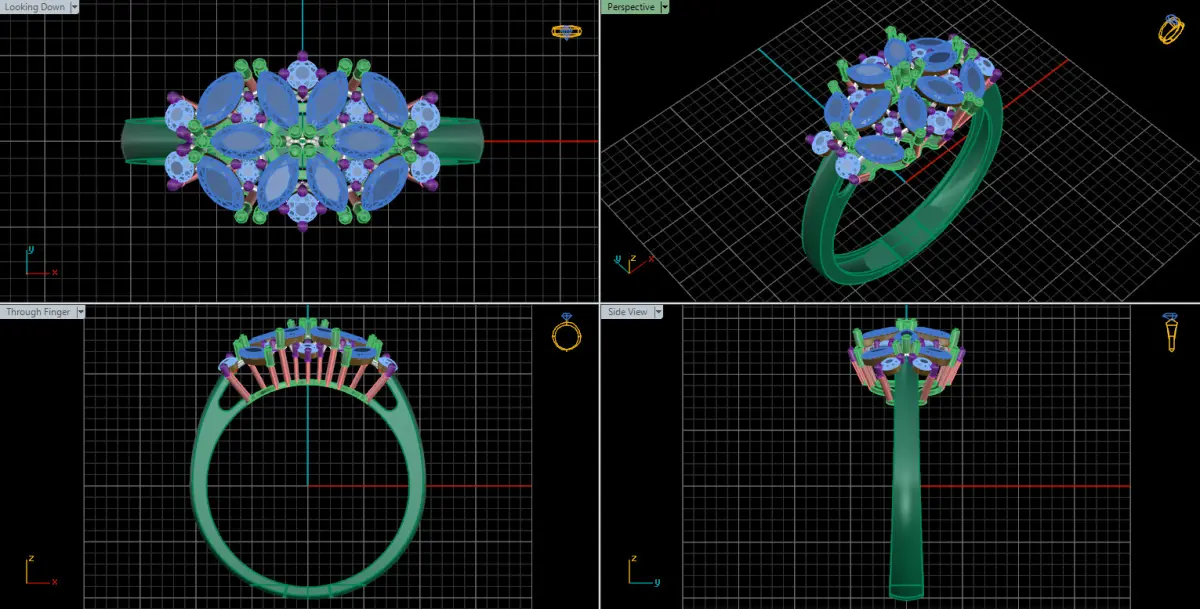The image size is (1200, 609).
Task: Click the front ring icon in Through Finger view
Action: (566, 332)
